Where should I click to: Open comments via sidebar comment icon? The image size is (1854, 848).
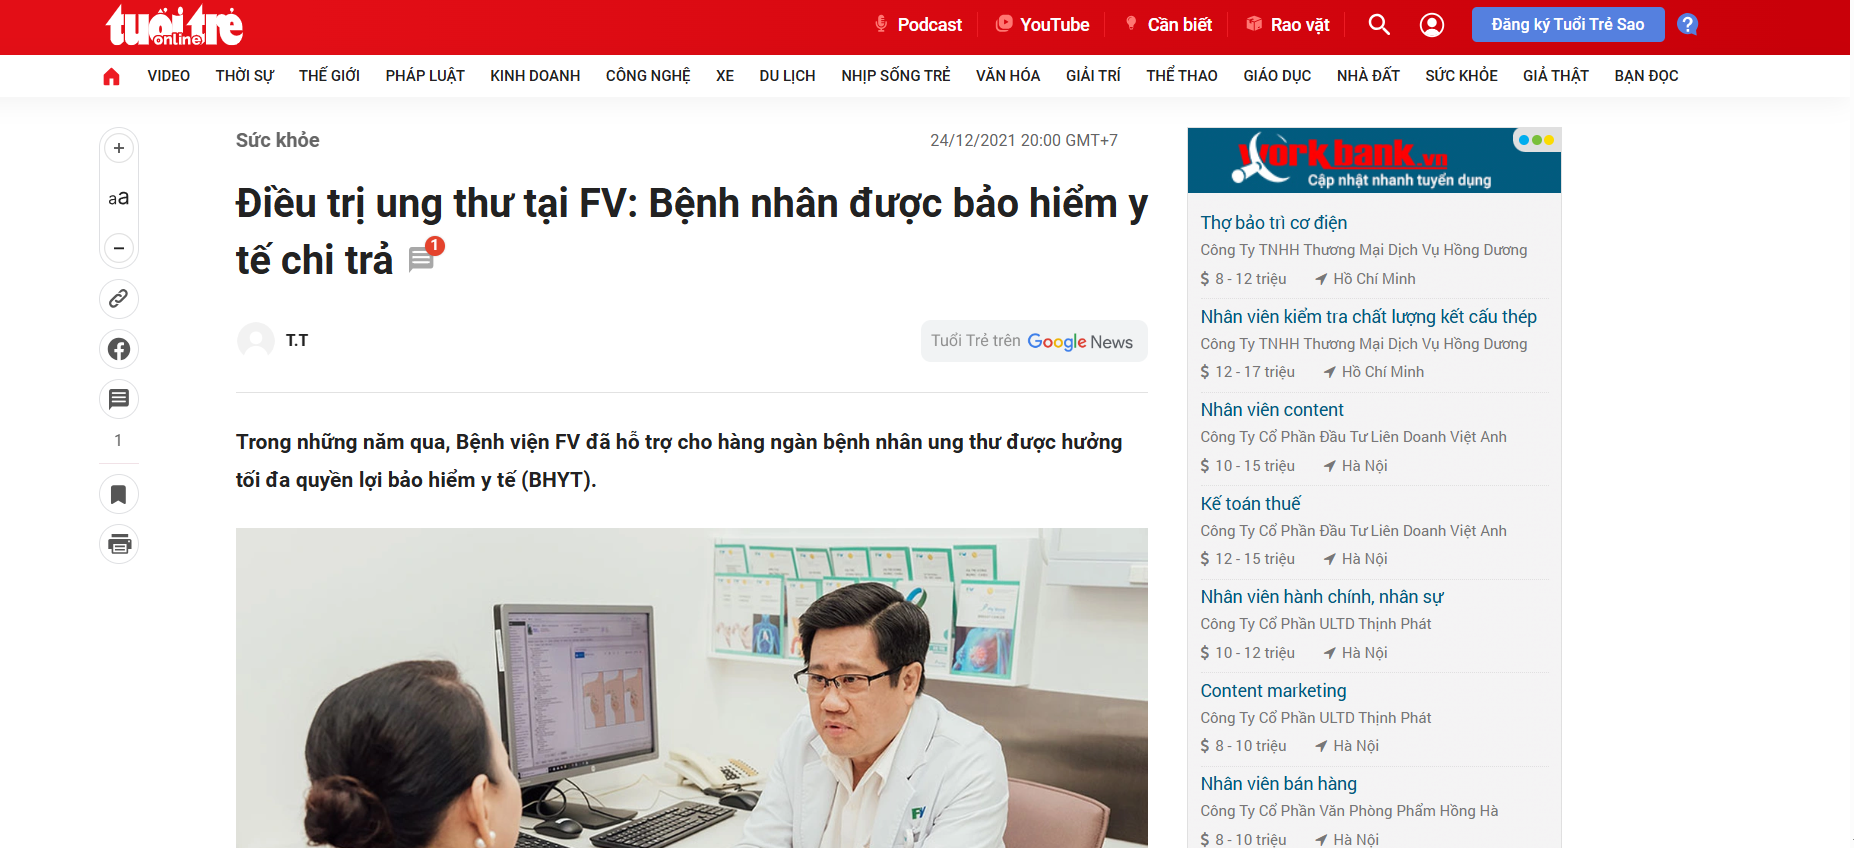pyautogui.click(x=119, y=399)
